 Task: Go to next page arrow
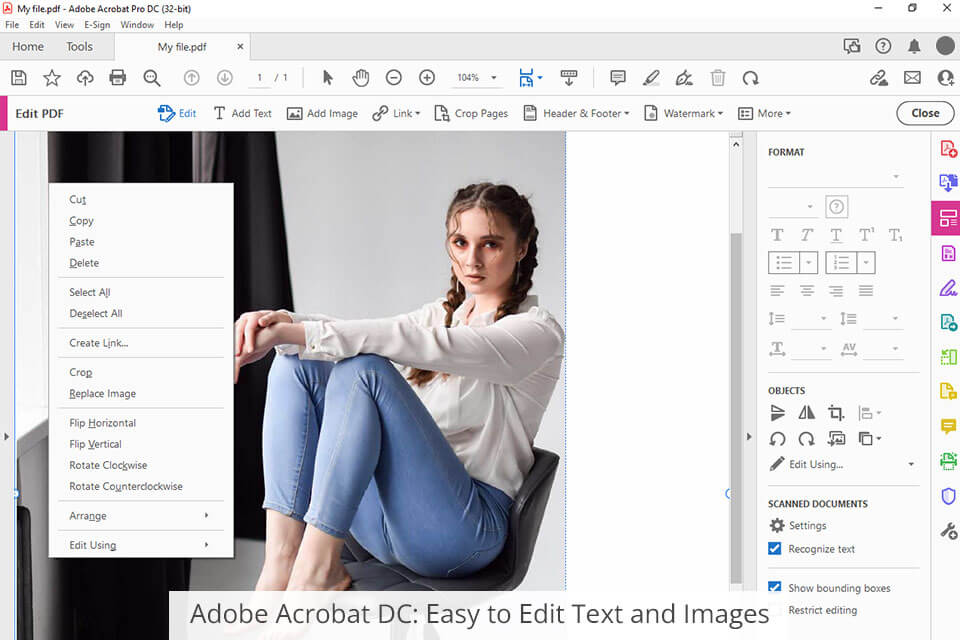coord(225,78)
